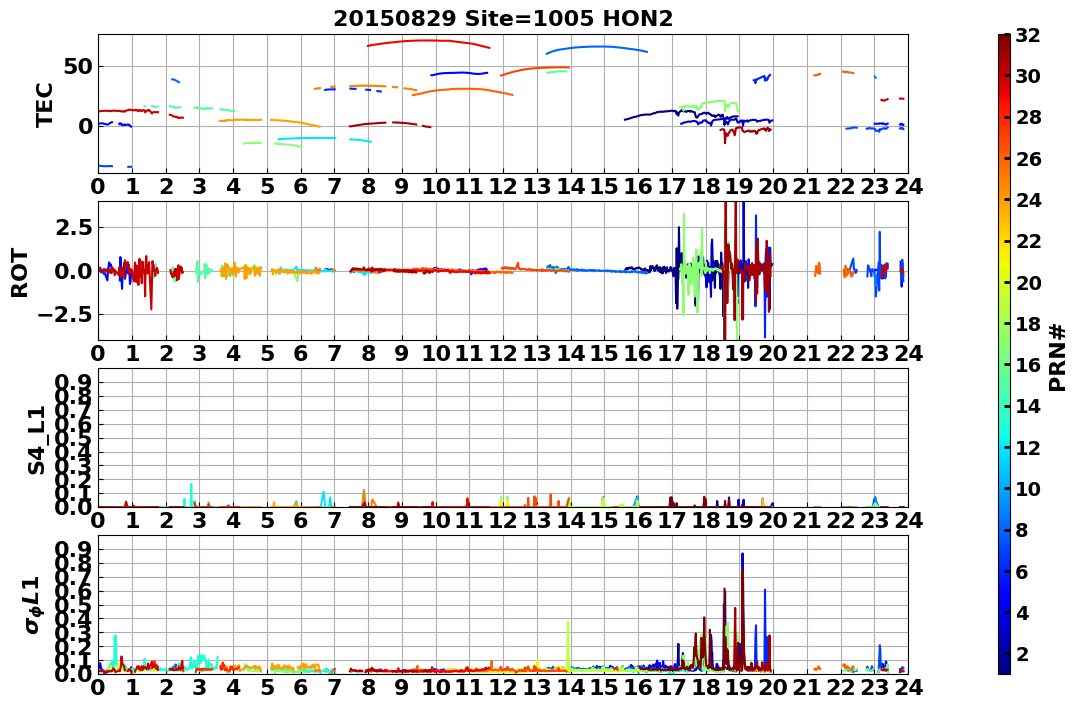Click the plot title "20150829 Site=1005 HON2"
Image resolution: width=1077 pixels, height=709 pixels.
point(503,19)
